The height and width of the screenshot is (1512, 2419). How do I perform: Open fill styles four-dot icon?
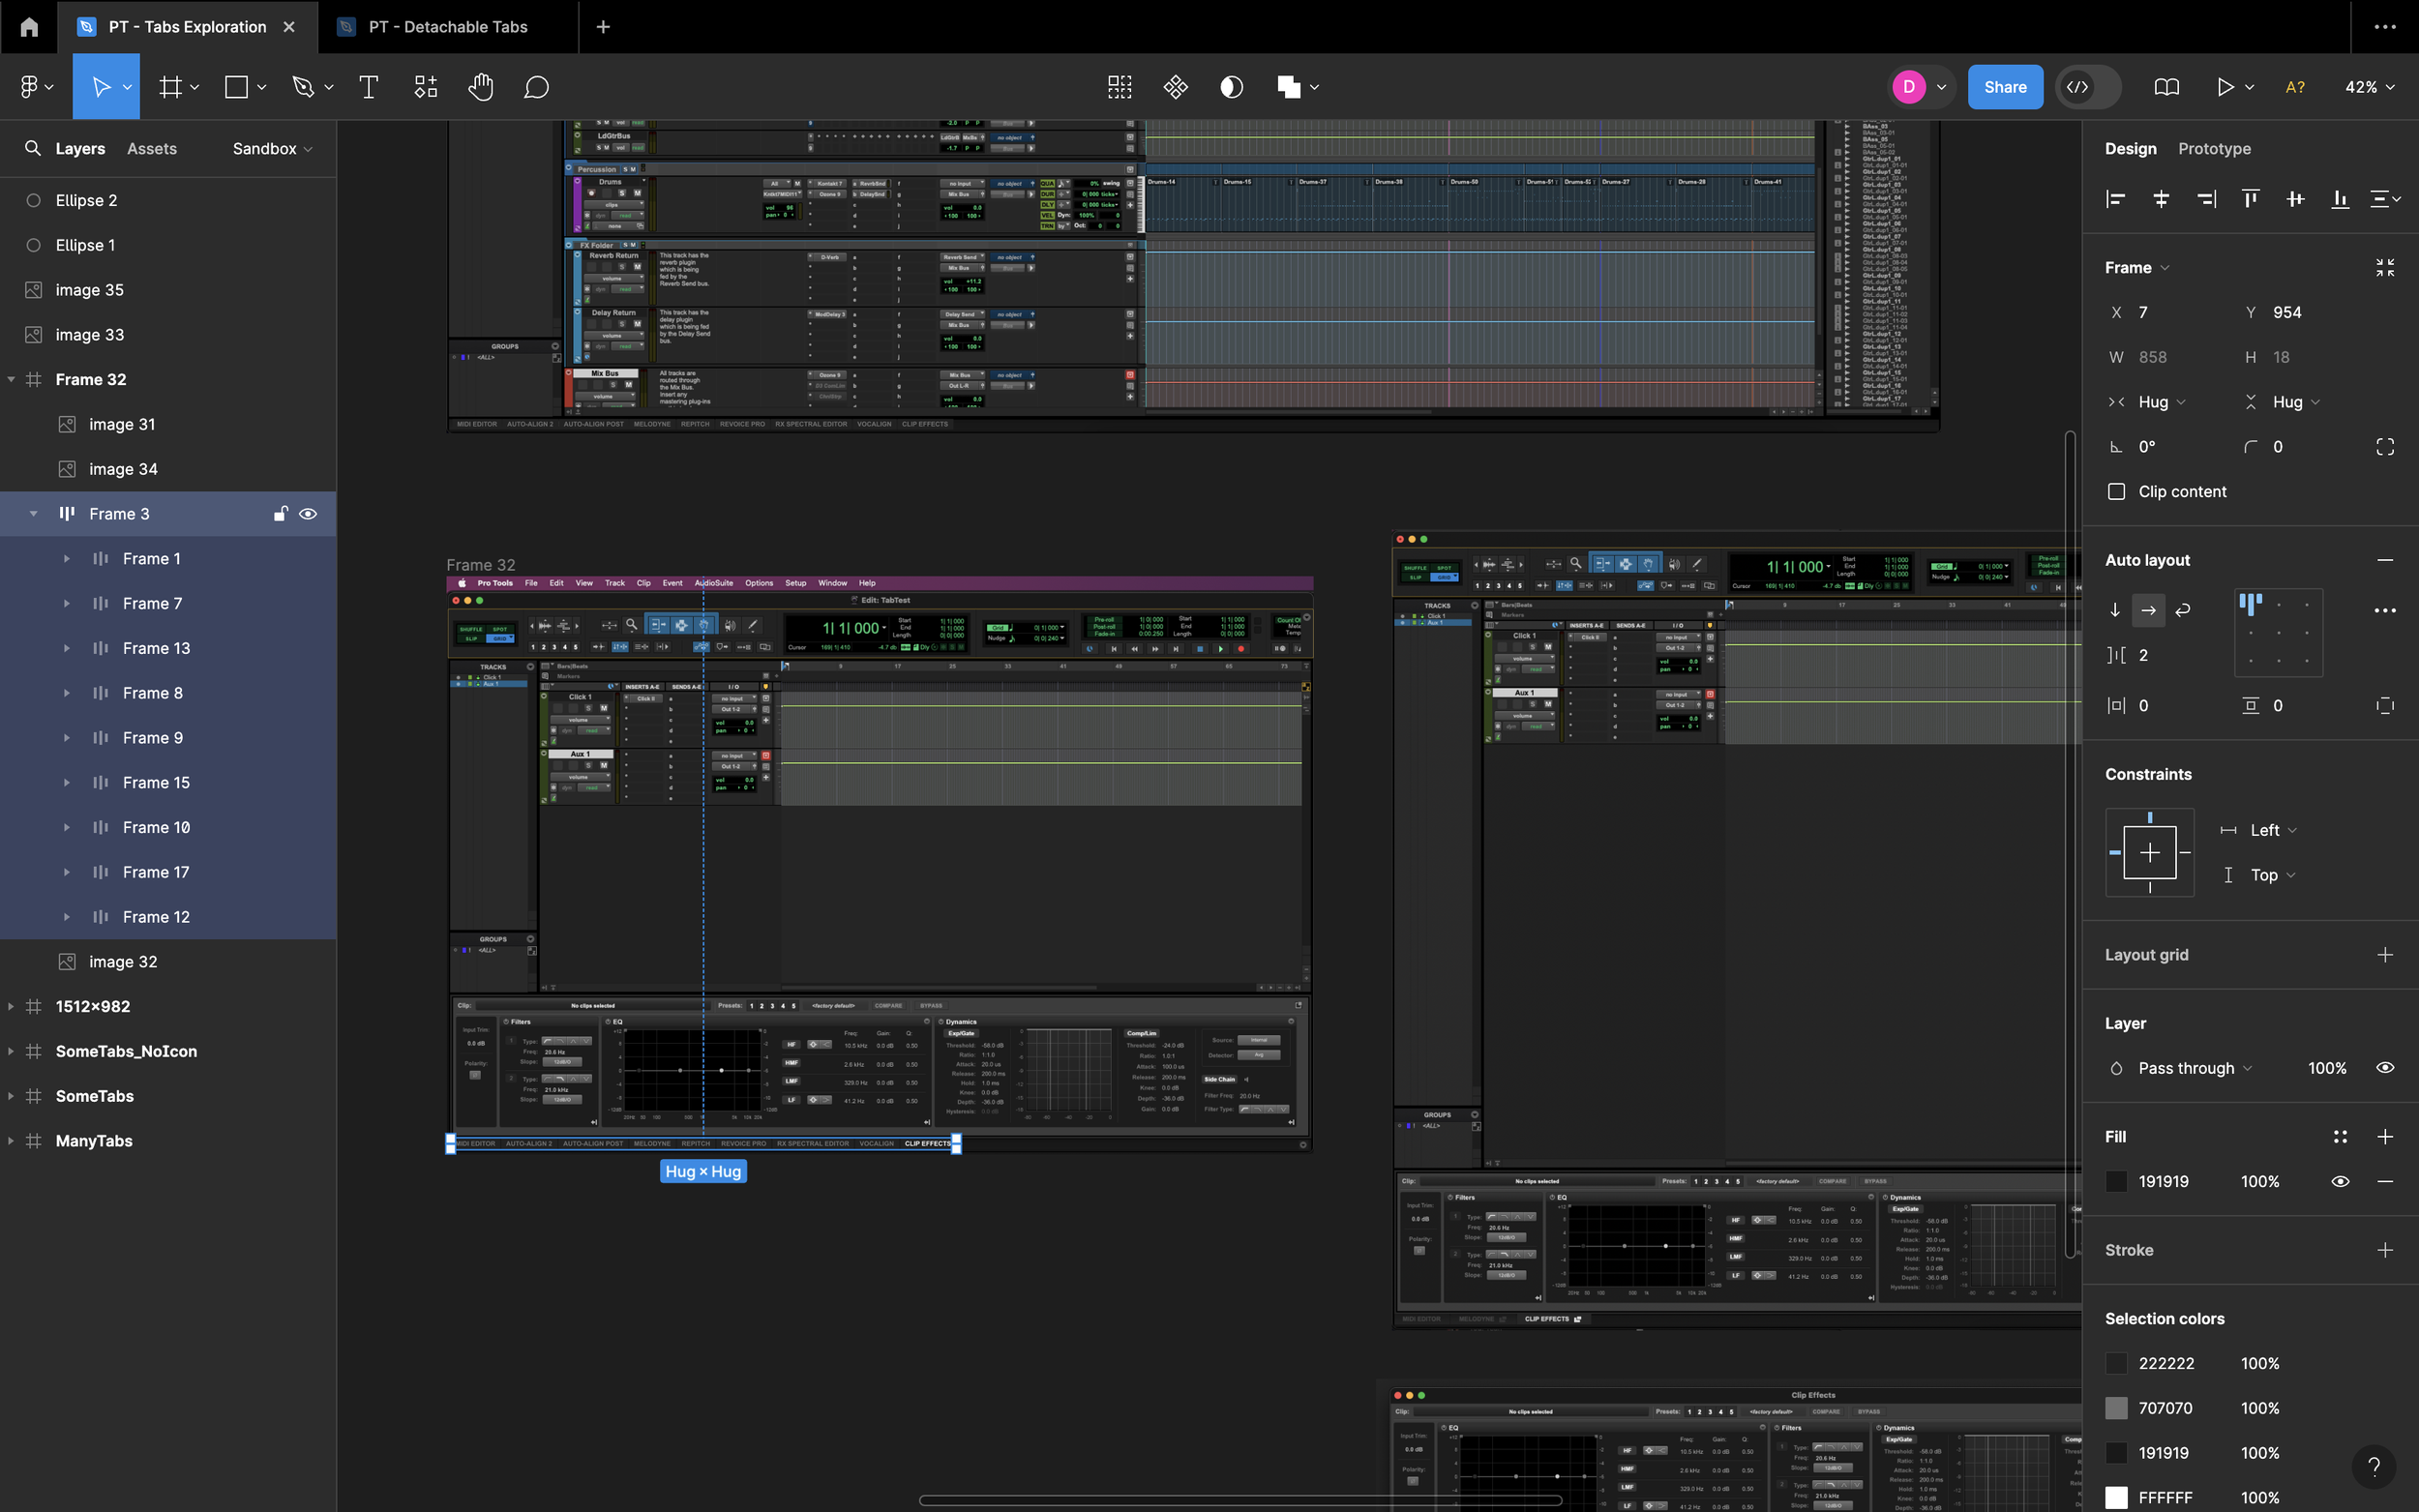click(x=2340, y=1137)
